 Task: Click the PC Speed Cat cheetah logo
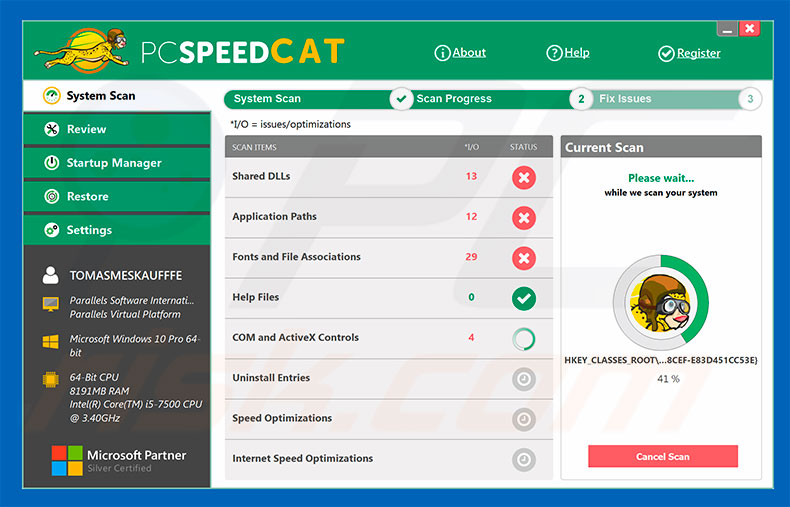click(x=83, y=50)
